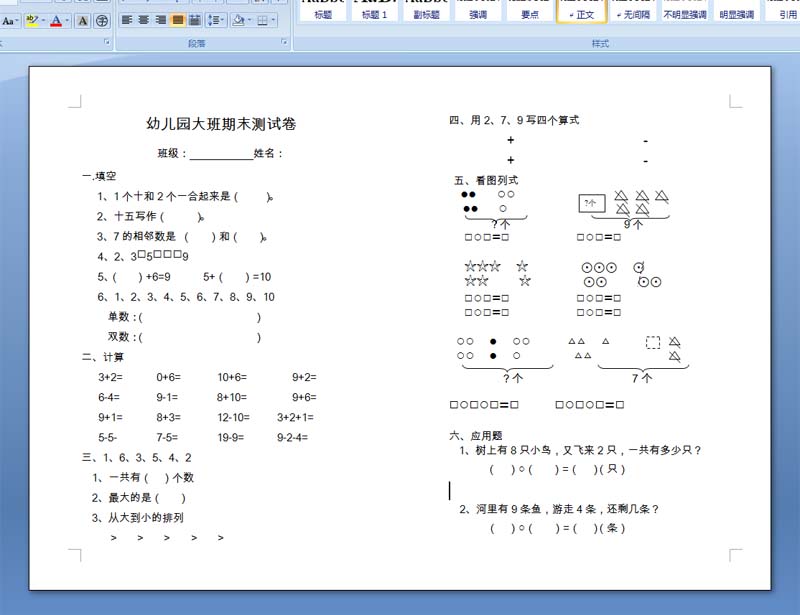
Task: Click the heading 五、看图列式
Action: pyautogui.click(x=486, y=181)
